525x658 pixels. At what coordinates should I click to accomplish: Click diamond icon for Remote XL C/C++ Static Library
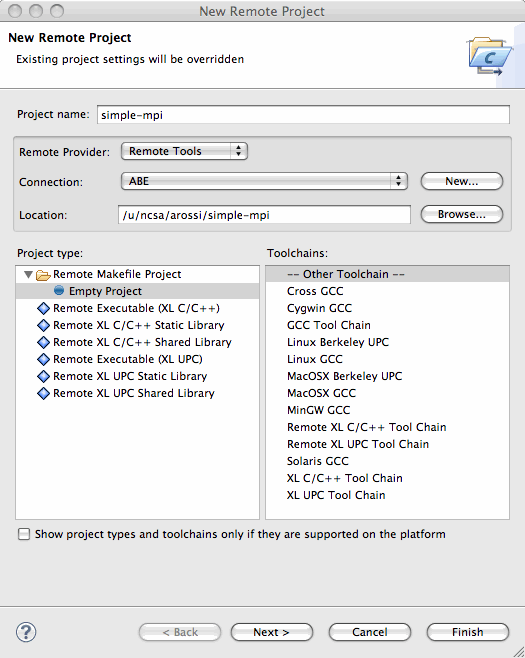[x=43, y=325]
